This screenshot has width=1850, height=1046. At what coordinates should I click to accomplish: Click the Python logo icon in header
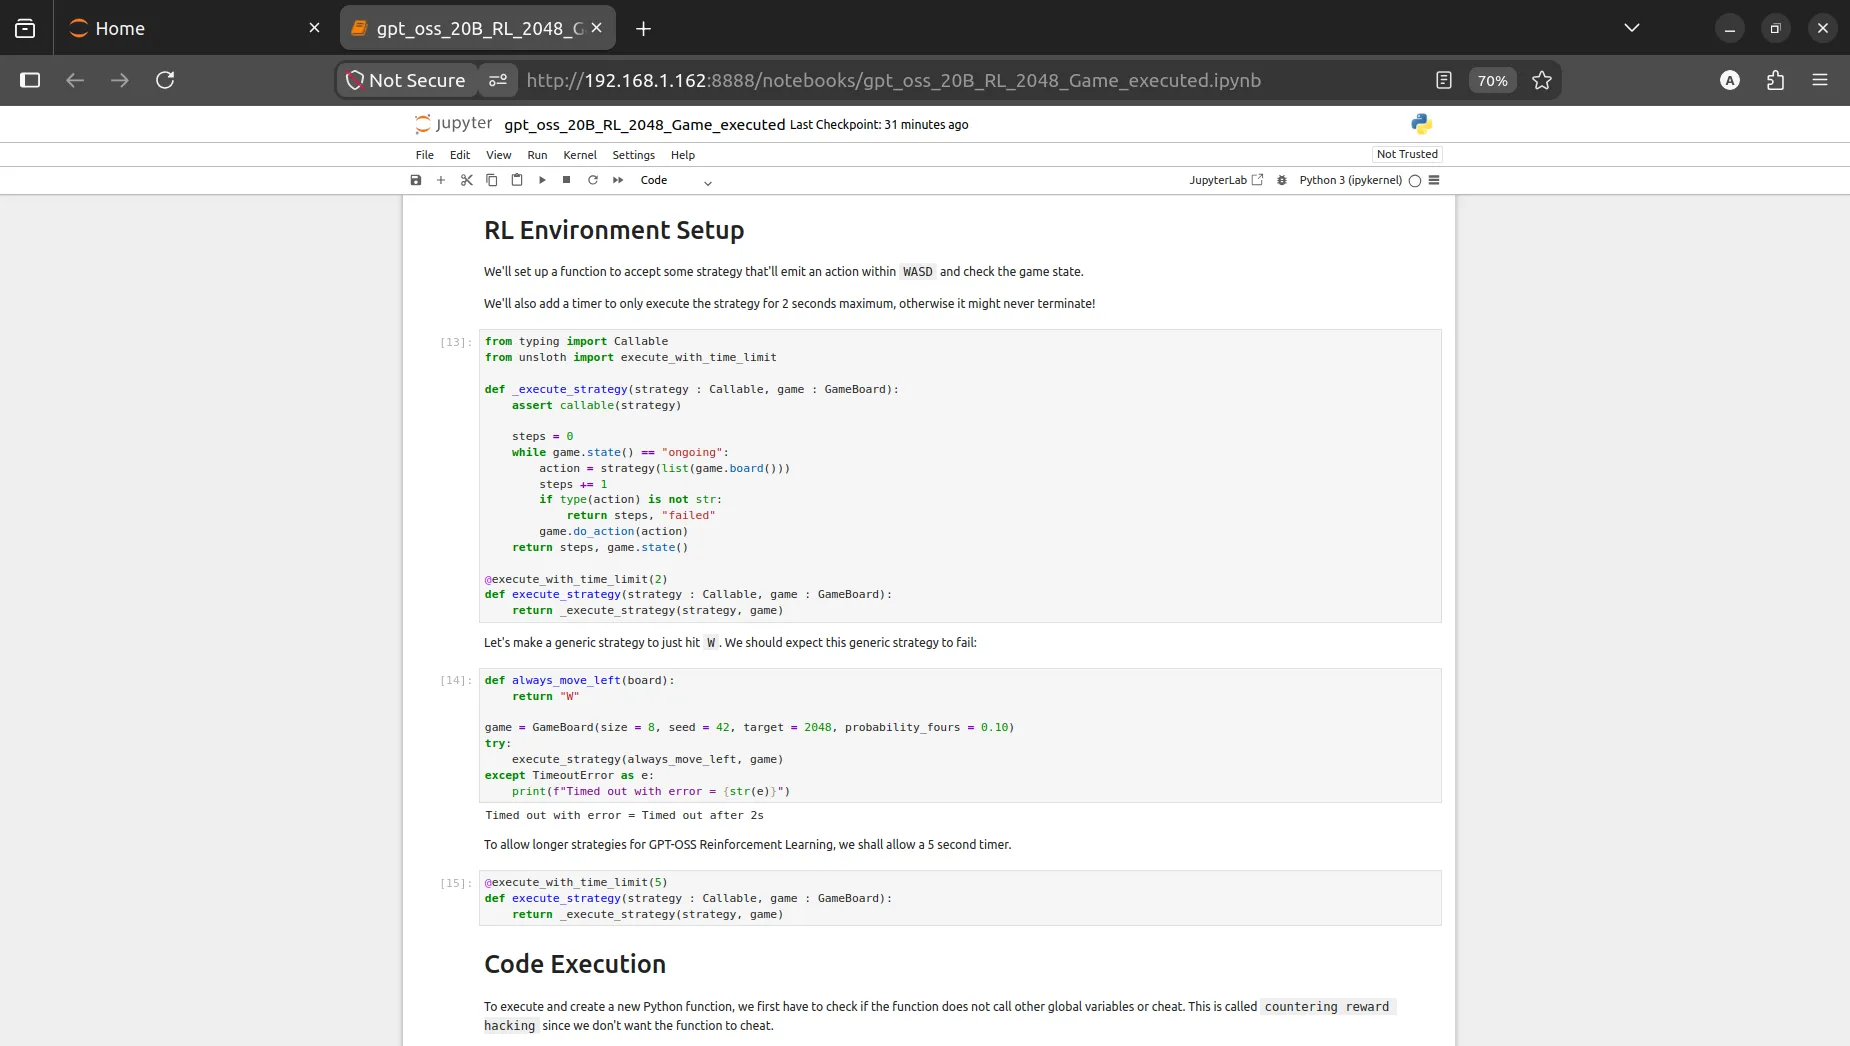(x=1422, y=124)
